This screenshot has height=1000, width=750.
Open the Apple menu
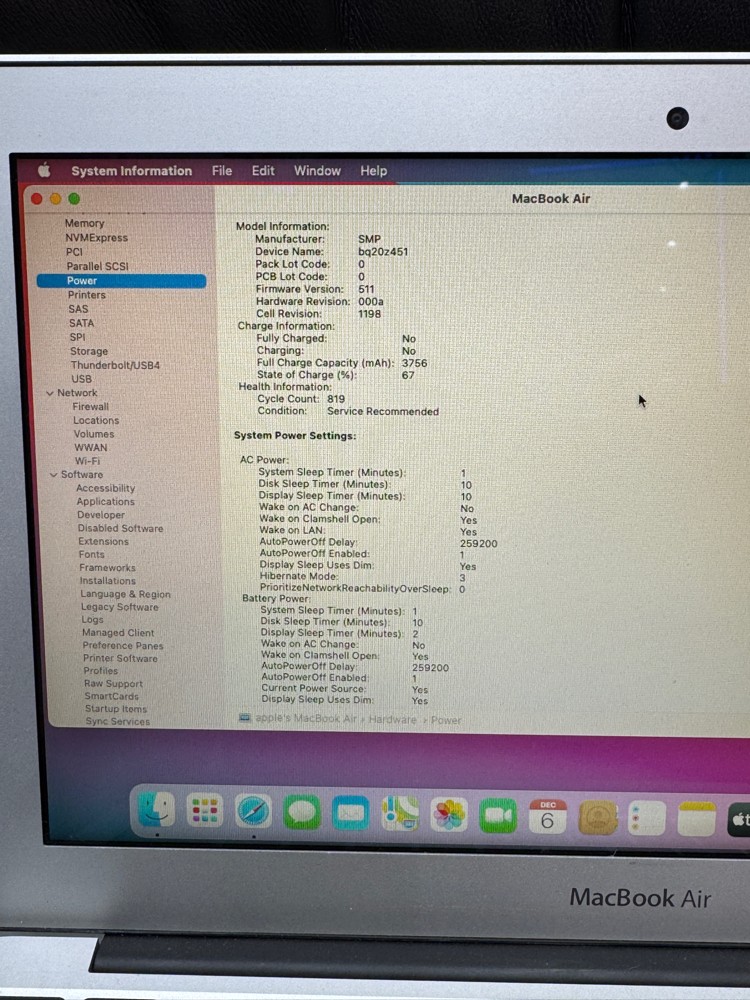point(44,170)
